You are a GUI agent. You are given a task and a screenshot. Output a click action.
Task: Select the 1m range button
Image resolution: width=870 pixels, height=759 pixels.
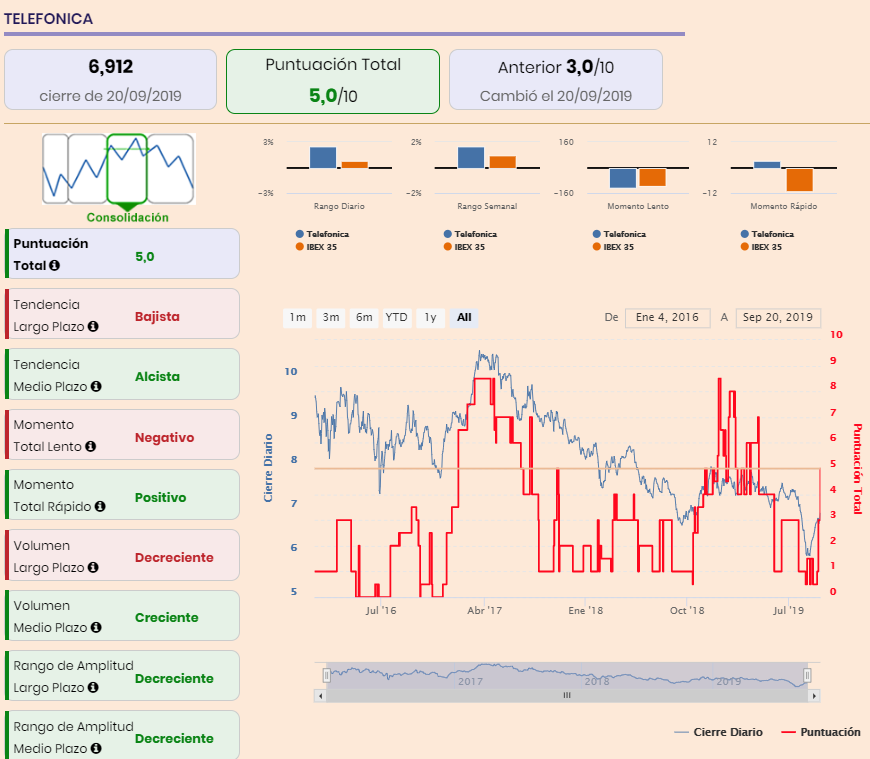tap(298, 317)
